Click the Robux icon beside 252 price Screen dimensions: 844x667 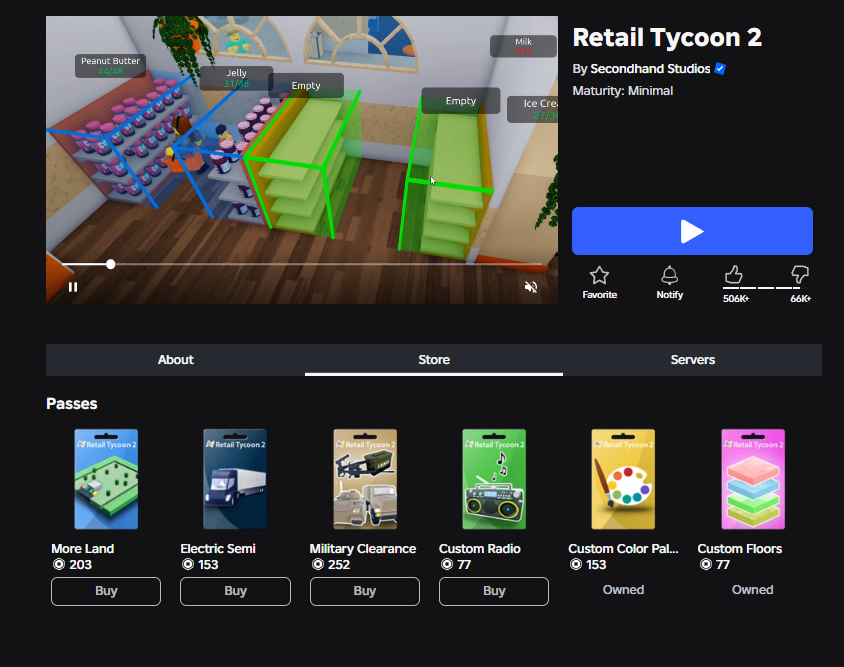318,564
